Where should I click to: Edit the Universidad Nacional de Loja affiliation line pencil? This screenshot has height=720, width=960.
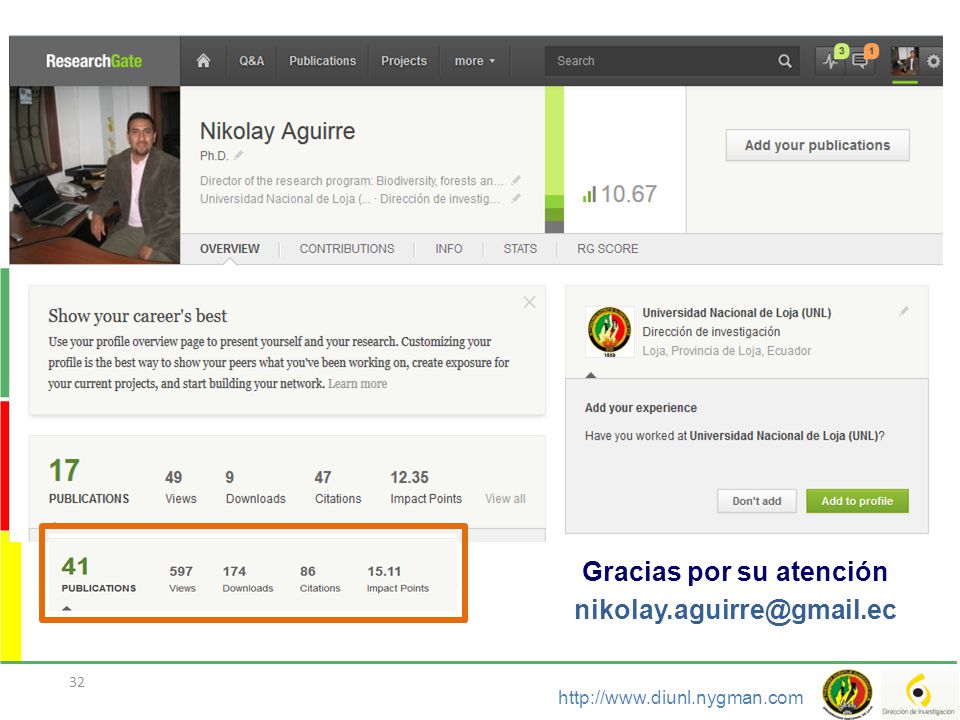pos(516,198)
